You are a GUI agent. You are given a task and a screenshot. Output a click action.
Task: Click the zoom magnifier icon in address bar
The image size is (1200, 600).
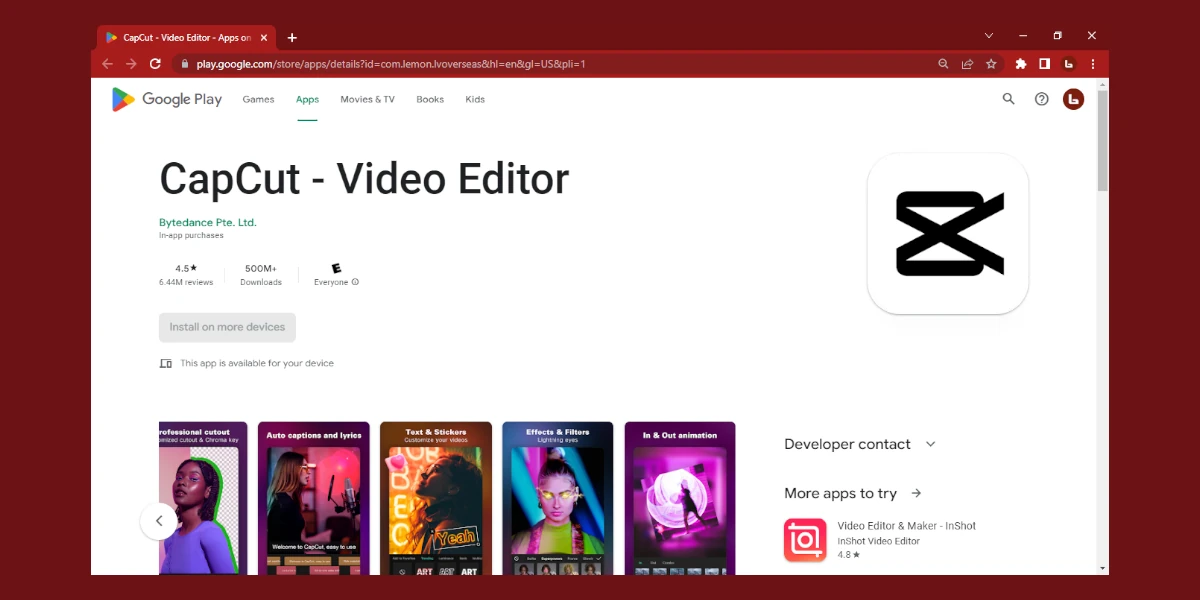(x=943, y=64)
